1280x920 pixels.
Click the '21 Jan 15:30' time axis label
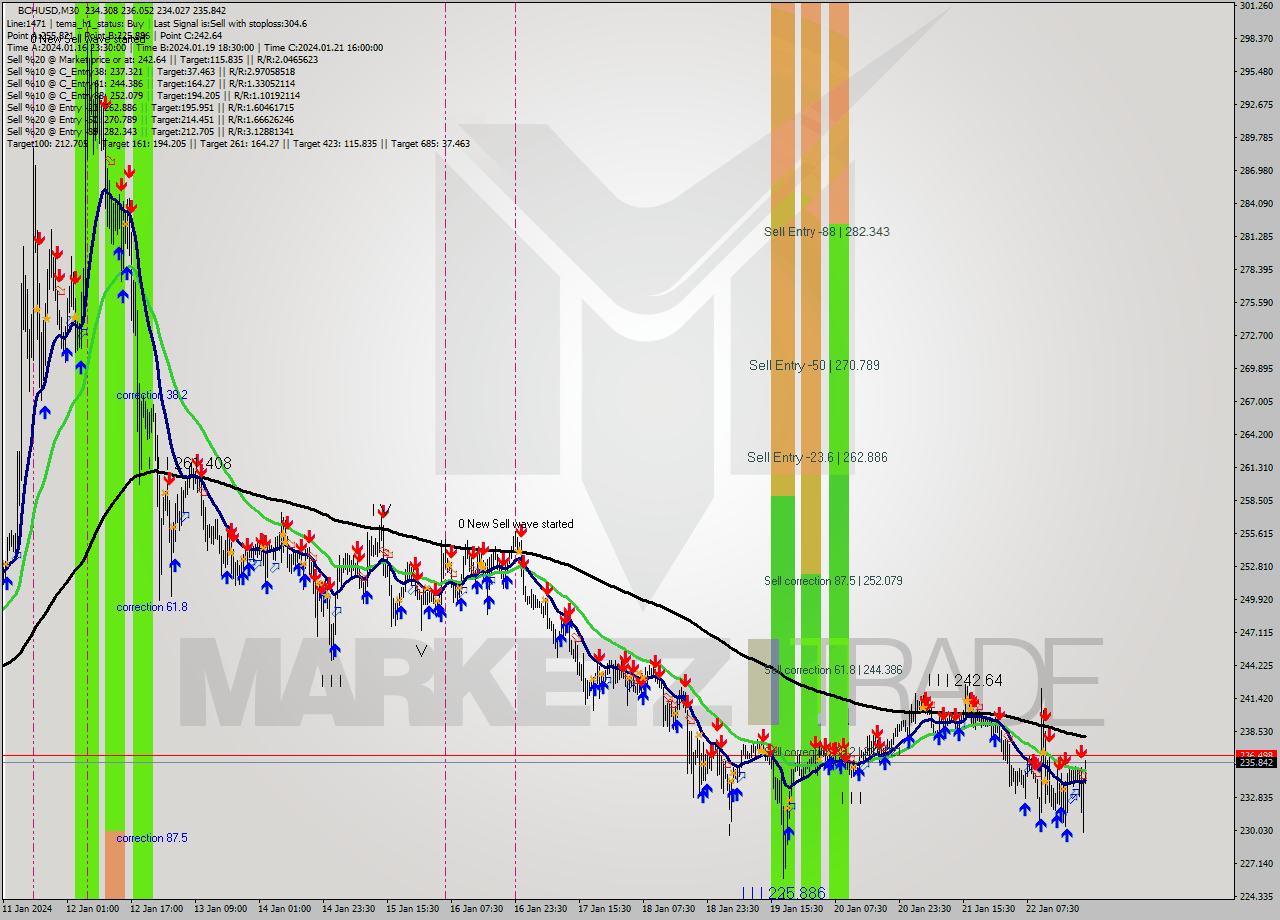tap(988, 909)
